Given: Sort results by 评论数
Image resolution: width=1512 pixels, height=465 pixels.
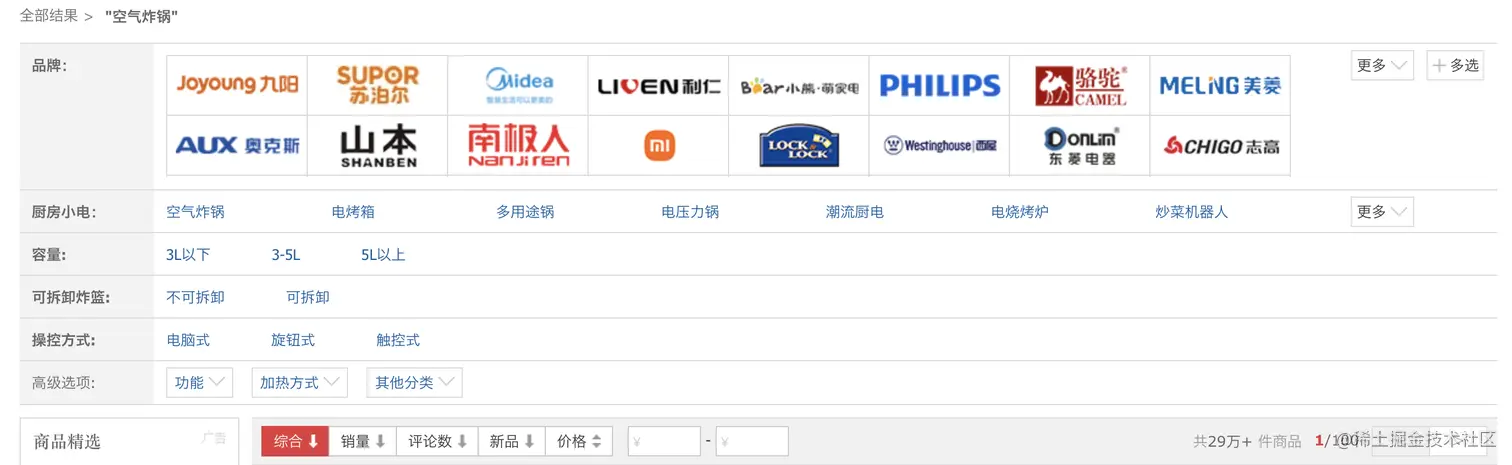Looking at the screenshot, I should (x=438, y=441).
